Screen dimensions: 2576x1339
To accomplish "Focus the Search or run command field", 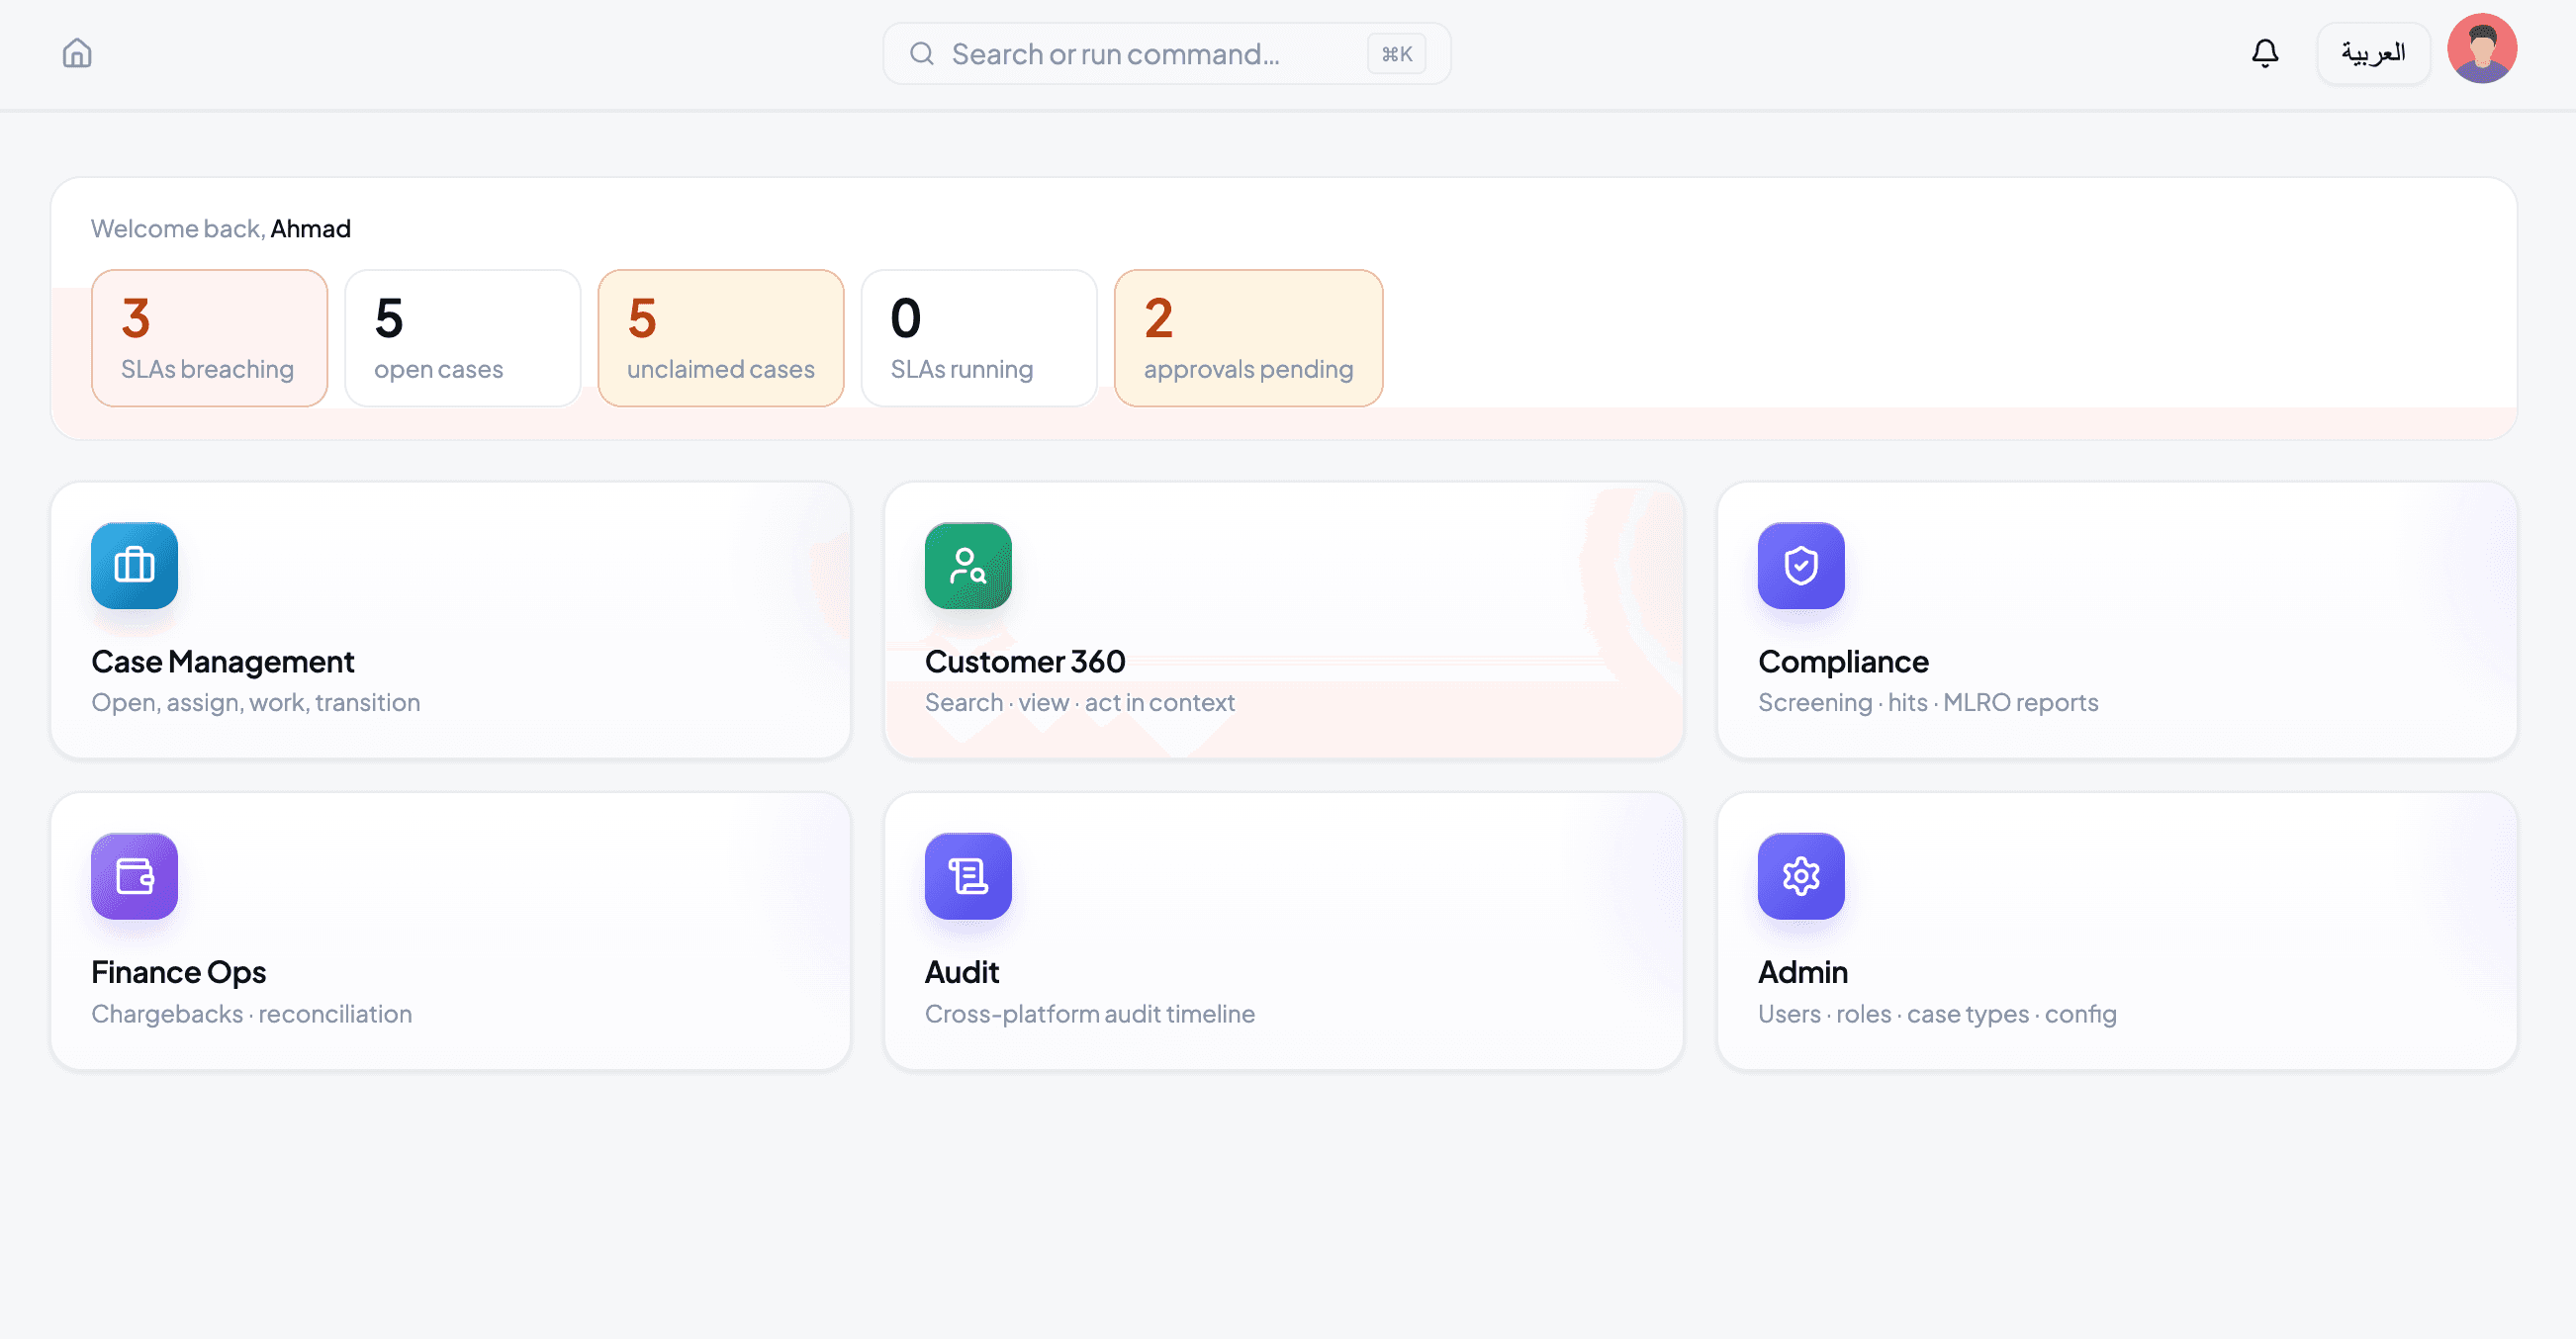I will point(1166,53).
